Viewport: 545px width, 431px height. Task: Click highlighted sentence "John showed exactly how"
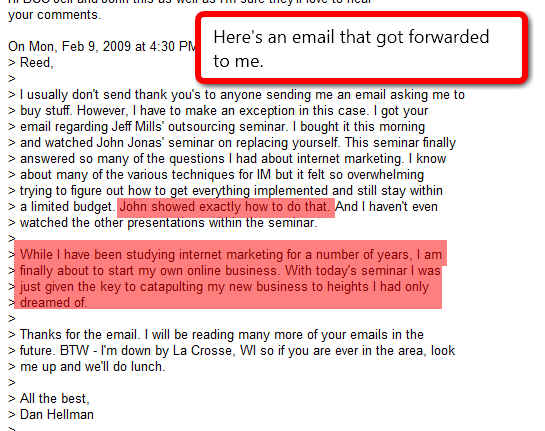click(x=225, y=207)
